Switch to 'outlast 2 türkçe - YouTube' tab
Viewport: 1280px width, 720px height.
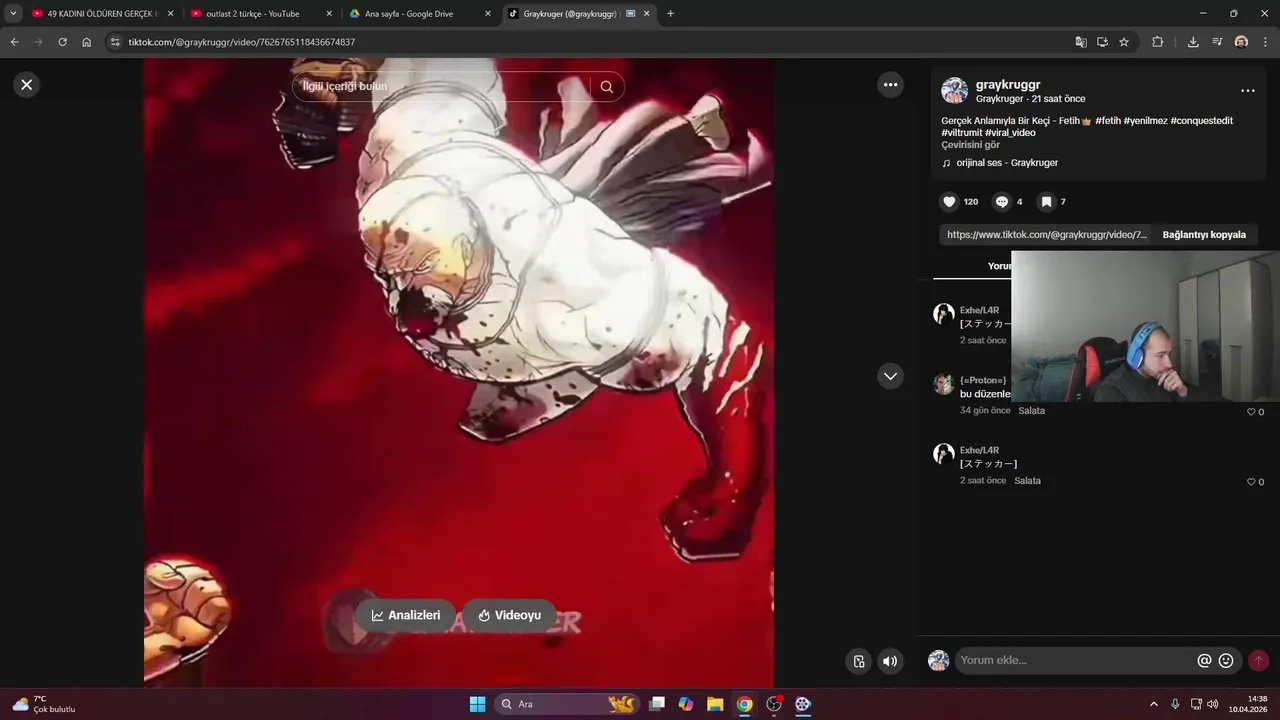pos(260,14)
